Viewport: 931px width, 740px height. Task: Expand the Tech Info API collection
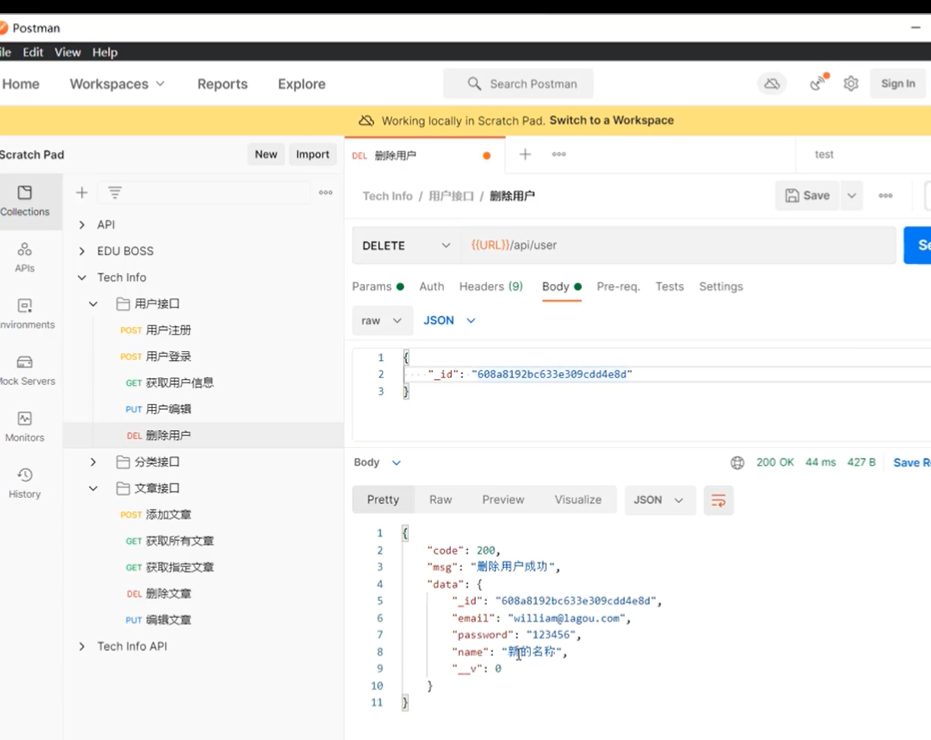point(82,646)
